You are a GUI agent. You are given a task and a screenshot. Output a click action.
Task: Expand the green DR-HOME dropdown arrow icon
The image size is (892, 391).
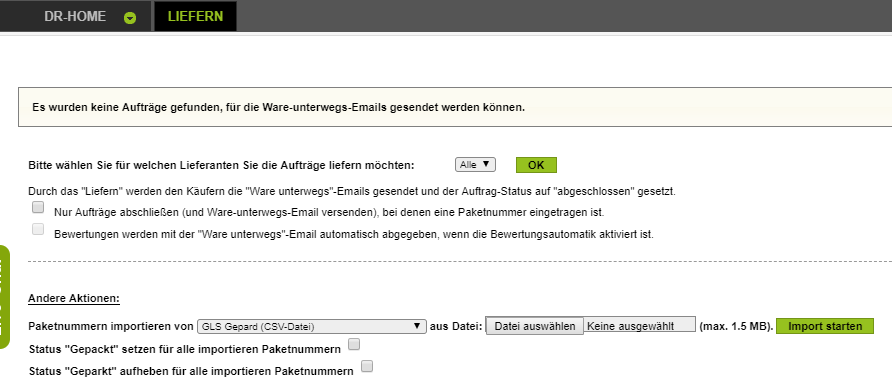130,18
